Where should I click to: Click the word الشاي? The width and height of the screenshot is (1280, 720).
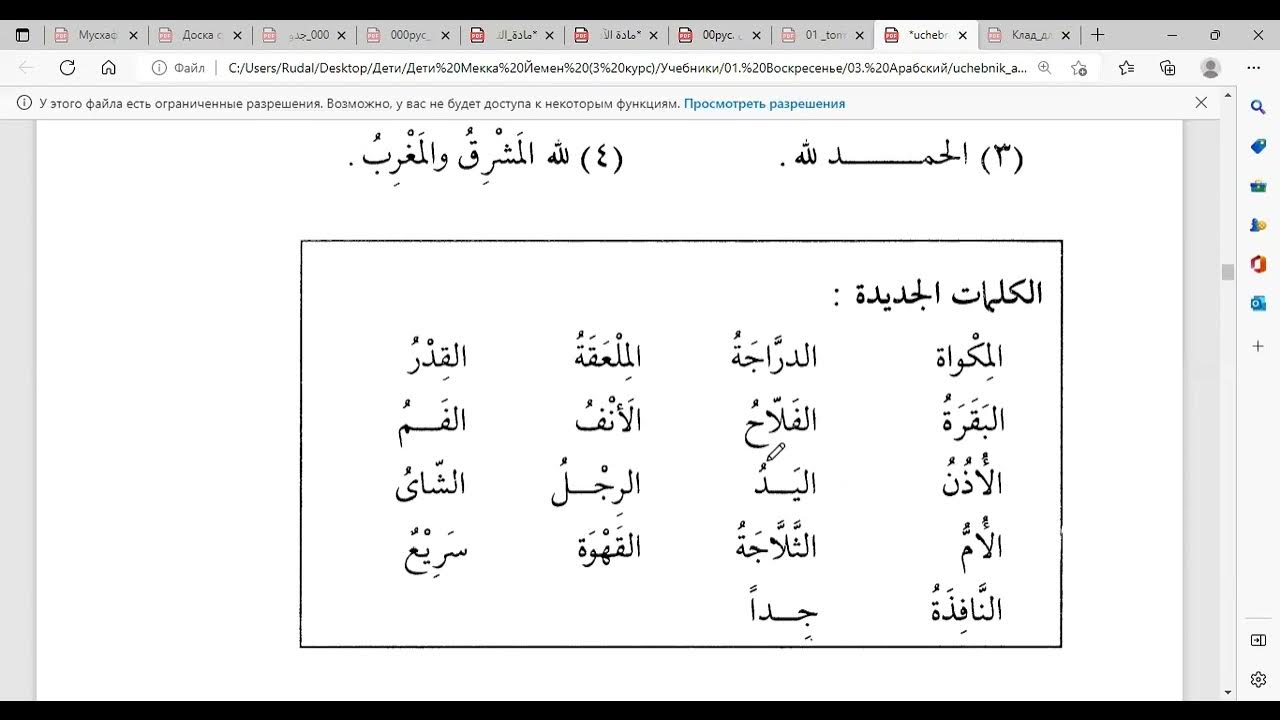tap(431, 483)
